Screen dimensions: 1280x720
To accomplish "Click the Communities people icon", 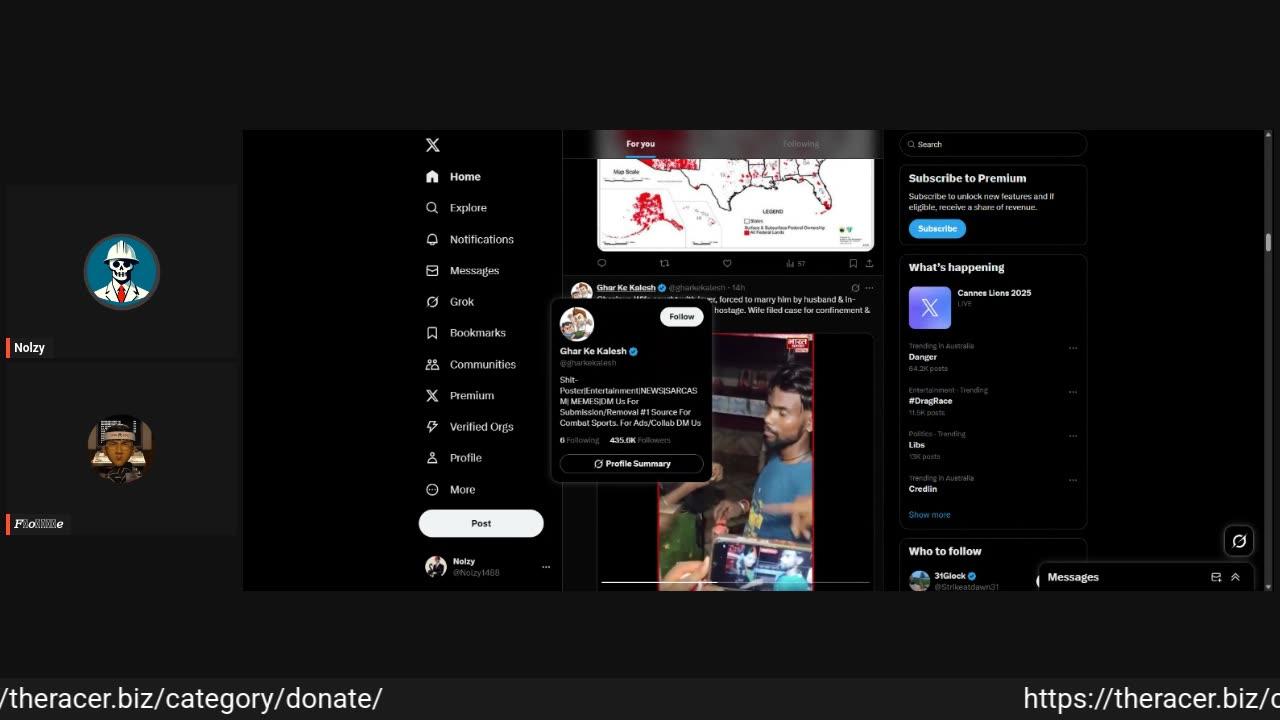I will 432,364.
